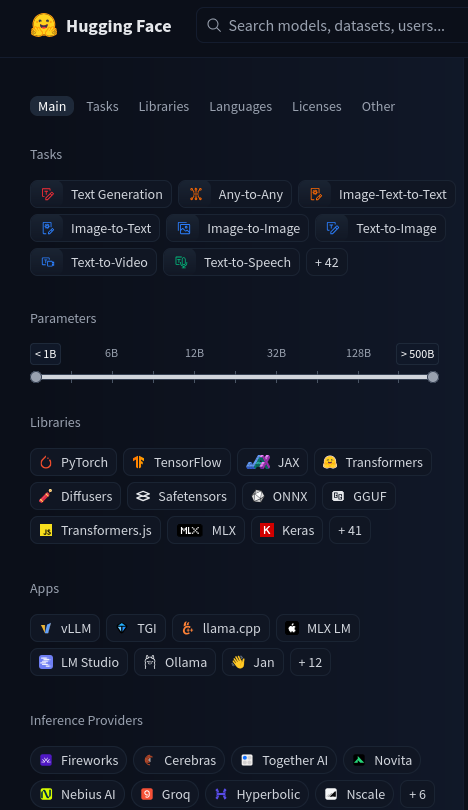Choose the Any-to-Any task icon
The height and width of the screenshot is (810, 468).
click(x=195, y=194)
